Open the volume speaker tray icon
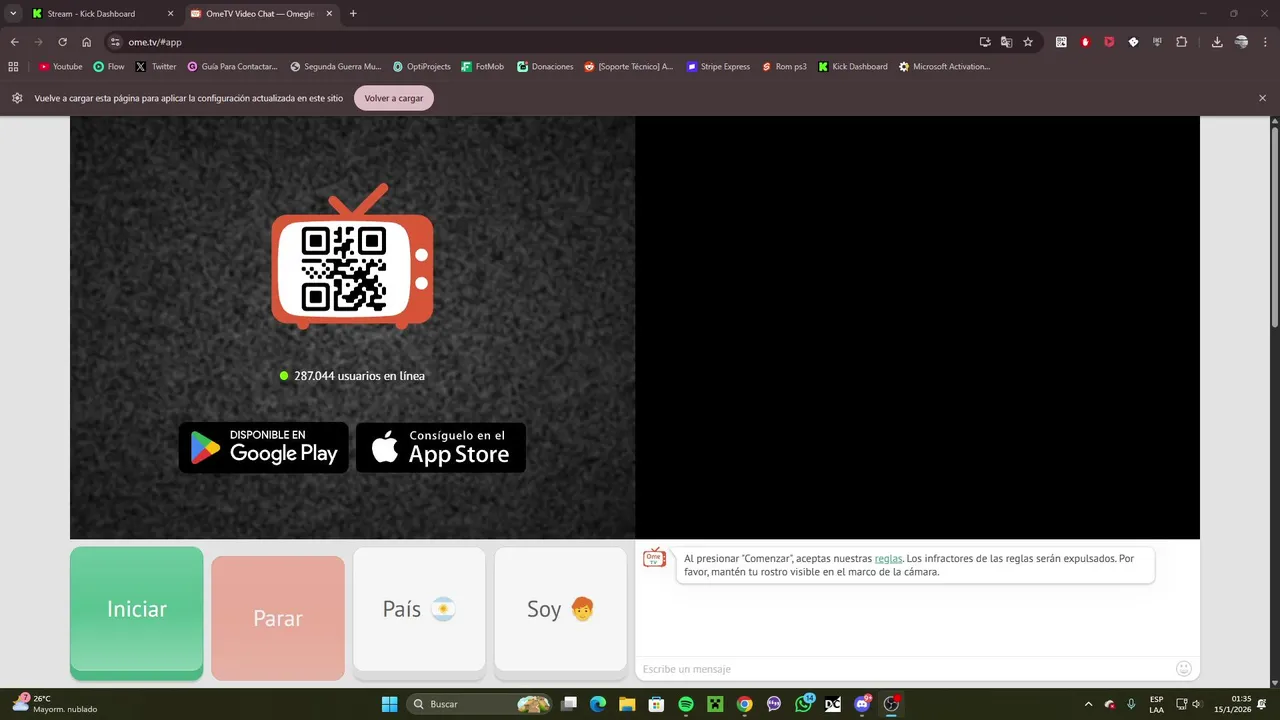The image size is (1280, 720). (x=1197, y=704)
